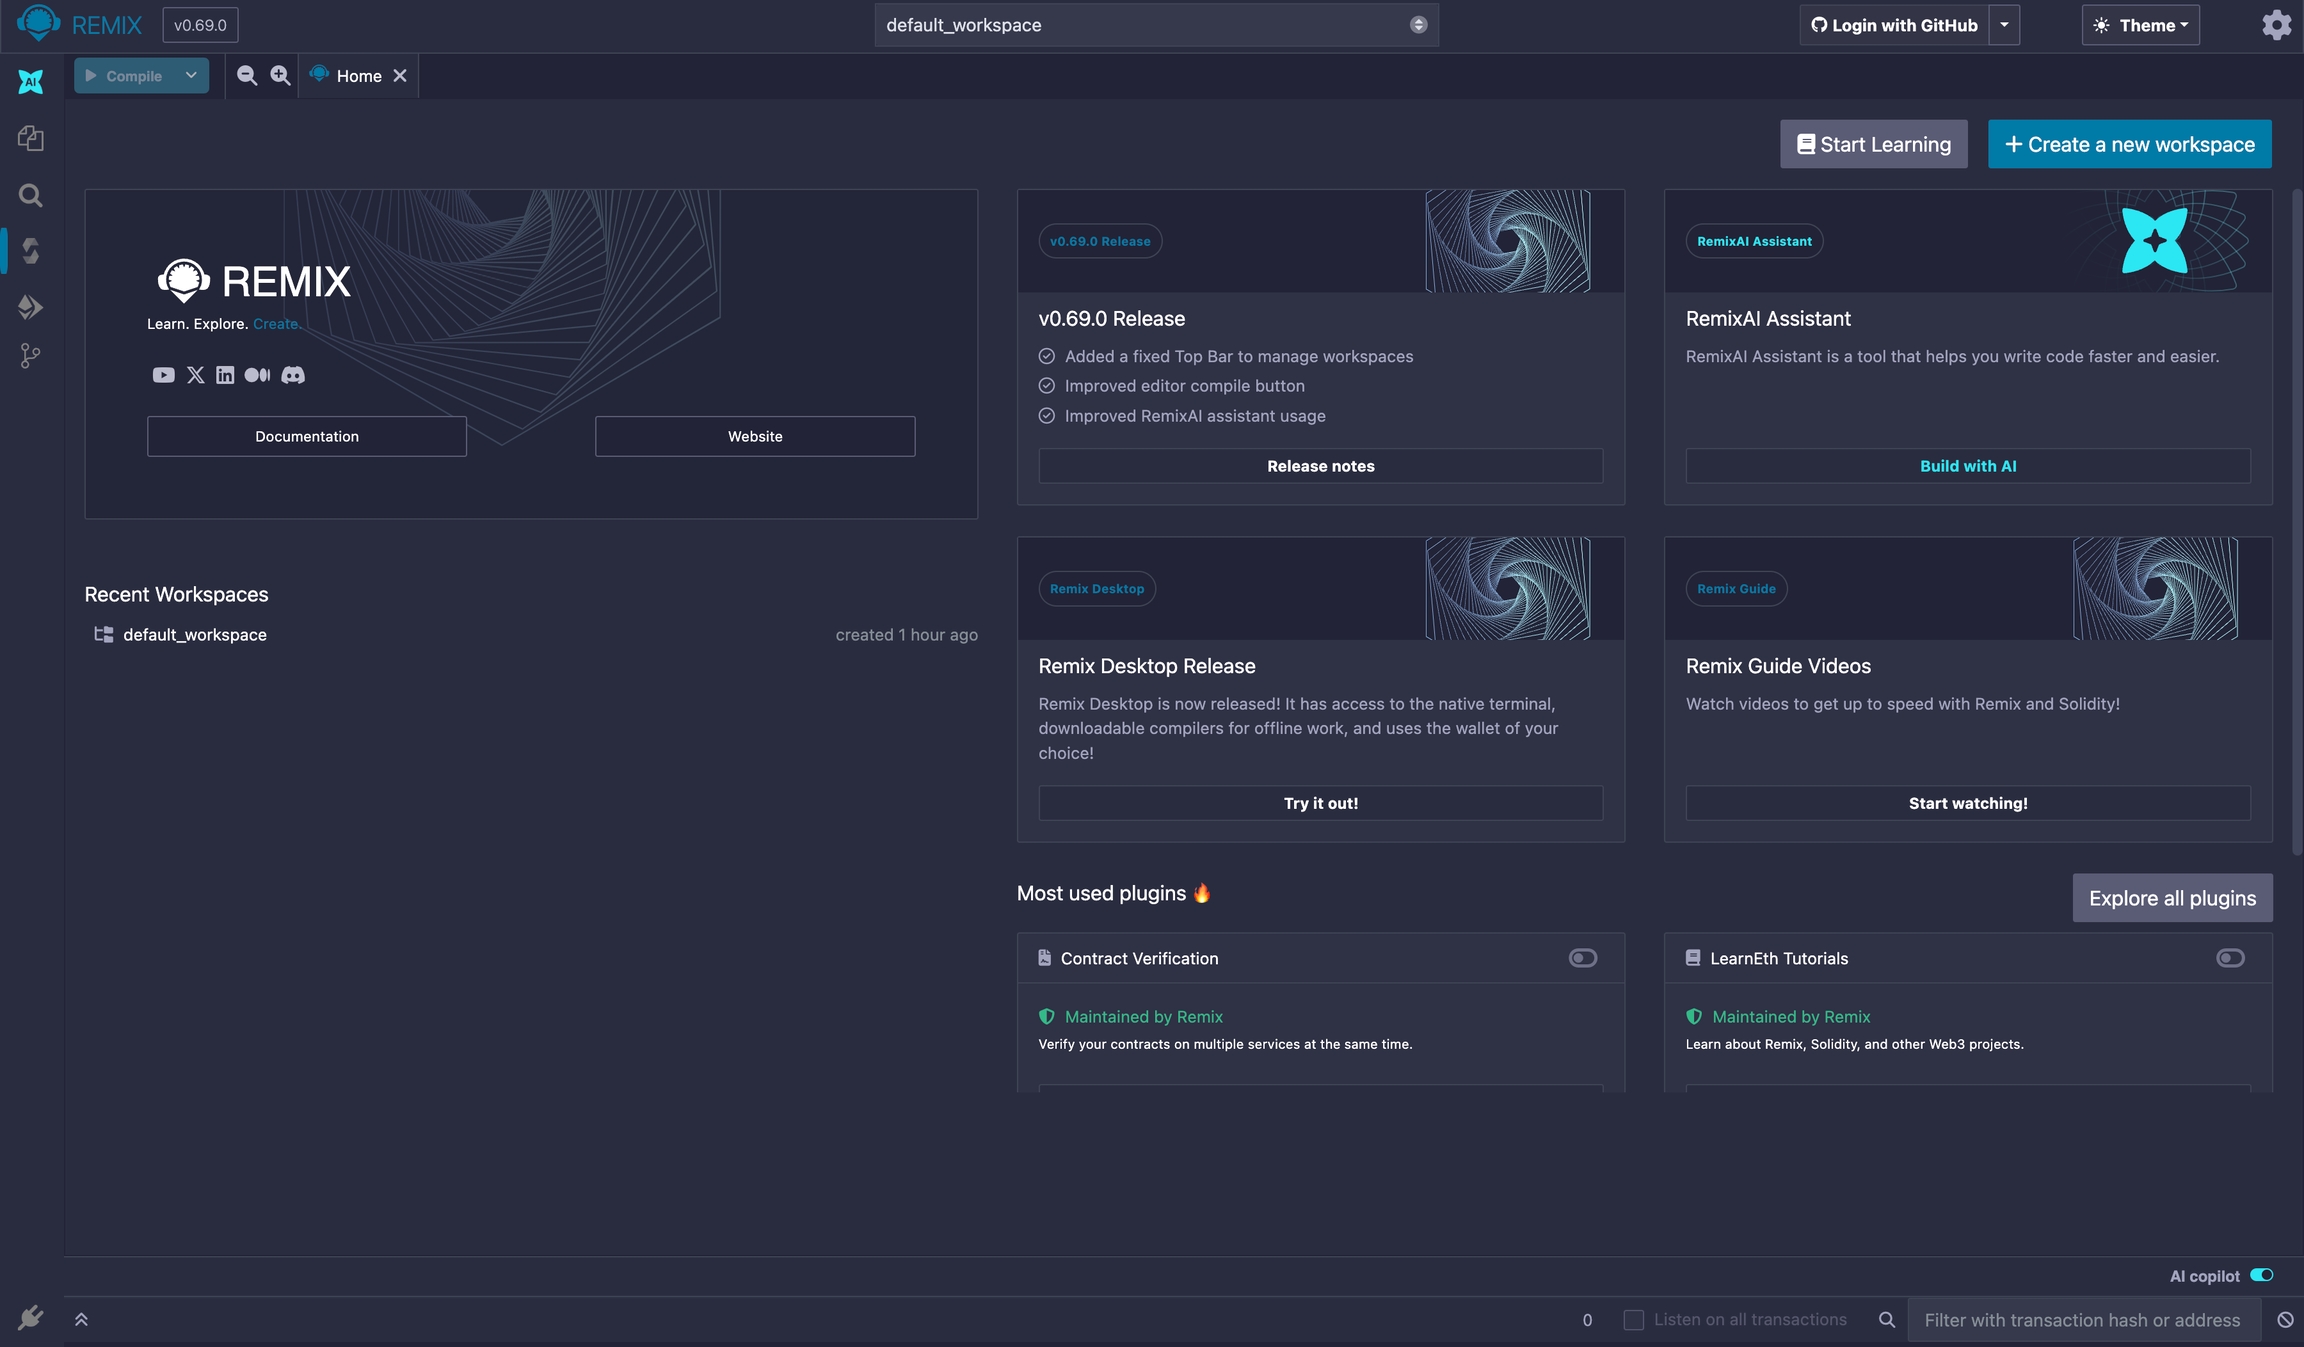This screenshot has width=2304, height=1347.
Task: Open the Deploy & run transactions icon
Action: [30, 306]
